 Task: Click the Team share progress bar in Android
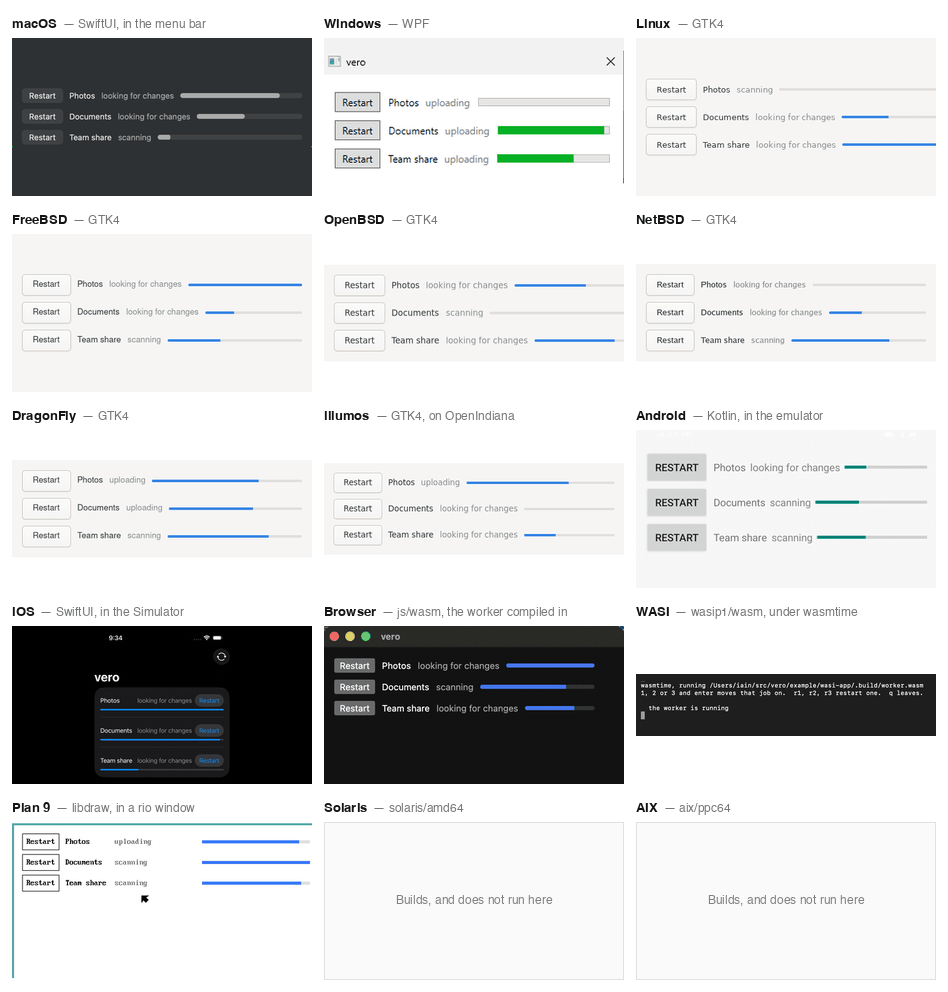pyautogui.click(x=872, y=537)
